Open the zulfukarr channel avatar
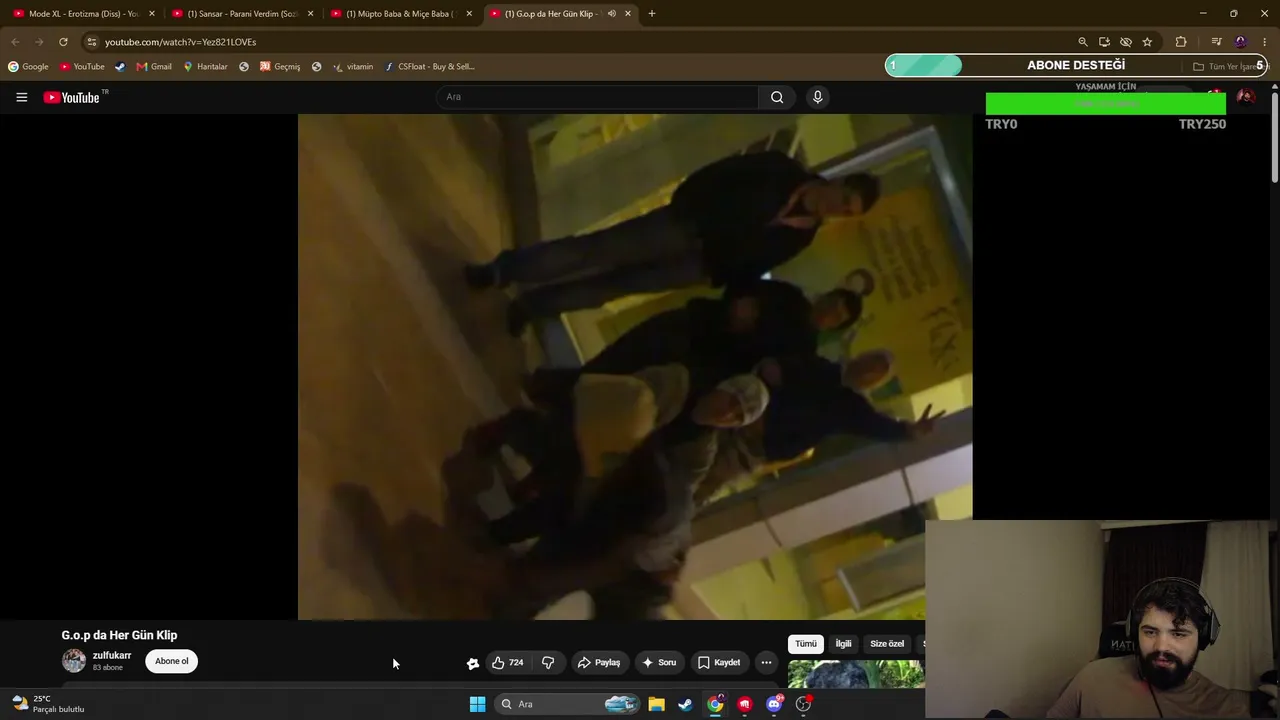Viewport: 1280px width, 720px height. click(74, 661)
